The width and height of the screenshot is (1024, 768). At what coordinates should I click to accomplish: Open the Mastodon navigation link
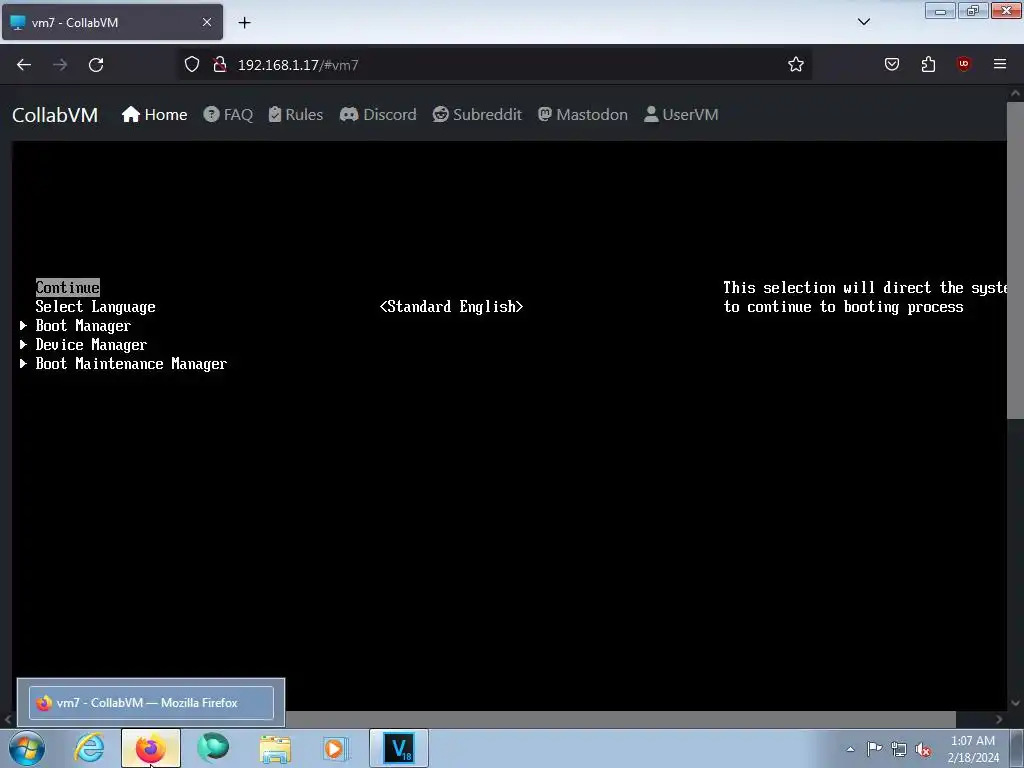(583, 115)
